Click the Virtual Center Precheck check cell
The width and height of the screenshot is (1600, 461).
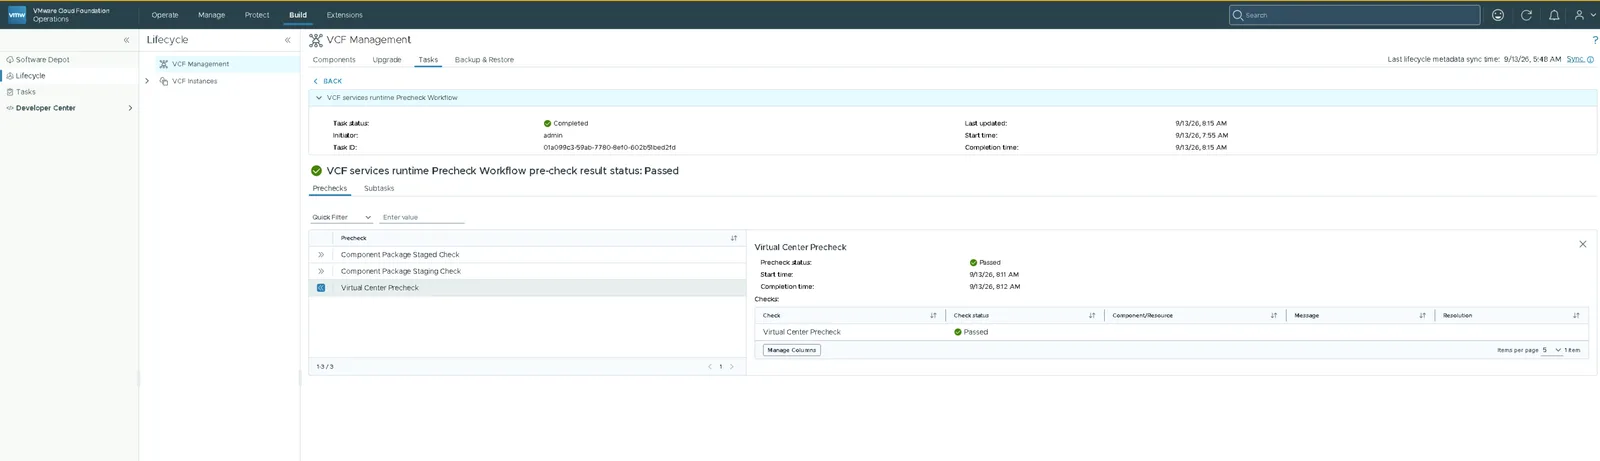(802, 332)
